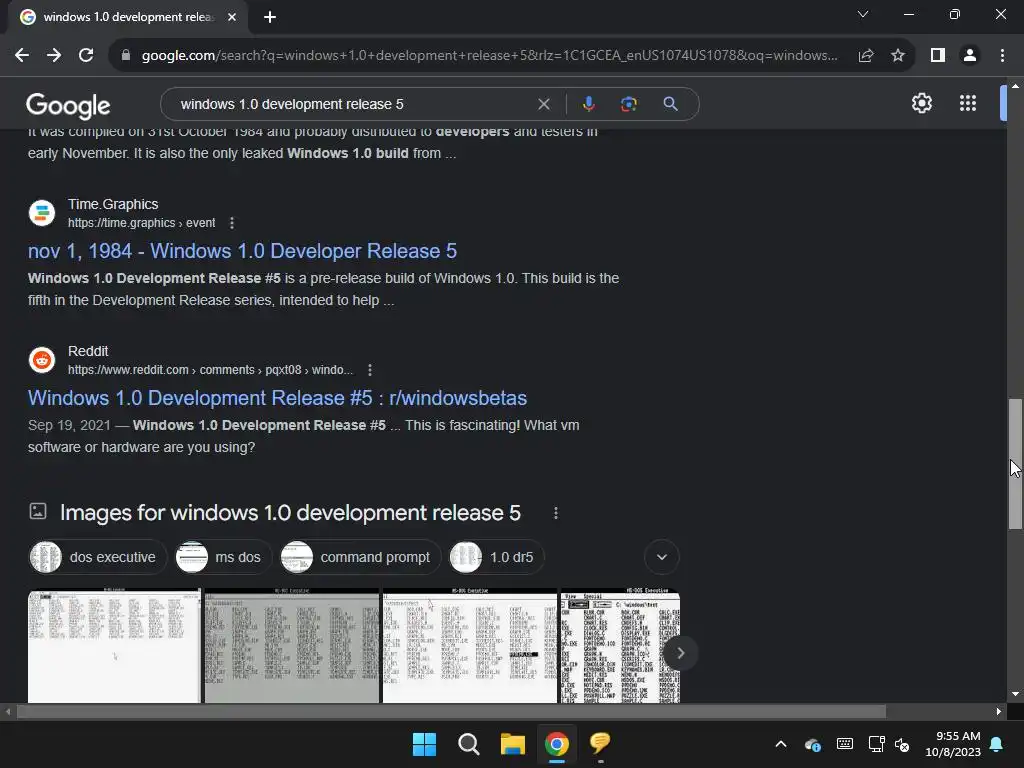Open the r/windowsbetas Reddit result
The image size is (1024, 768).
click(278, 398)
